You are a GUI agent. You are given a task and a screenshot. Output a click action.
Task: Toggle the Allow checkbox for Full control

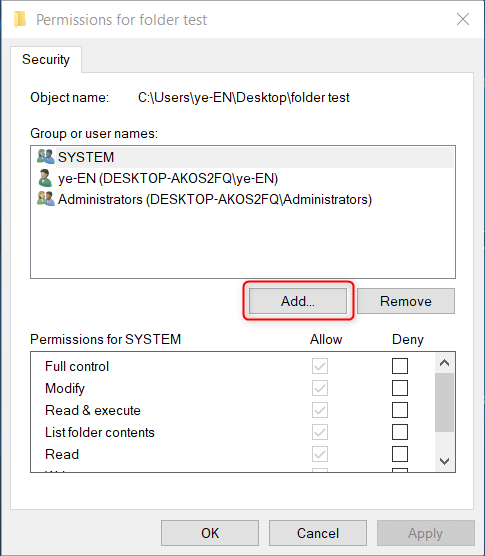pos(320,366)
